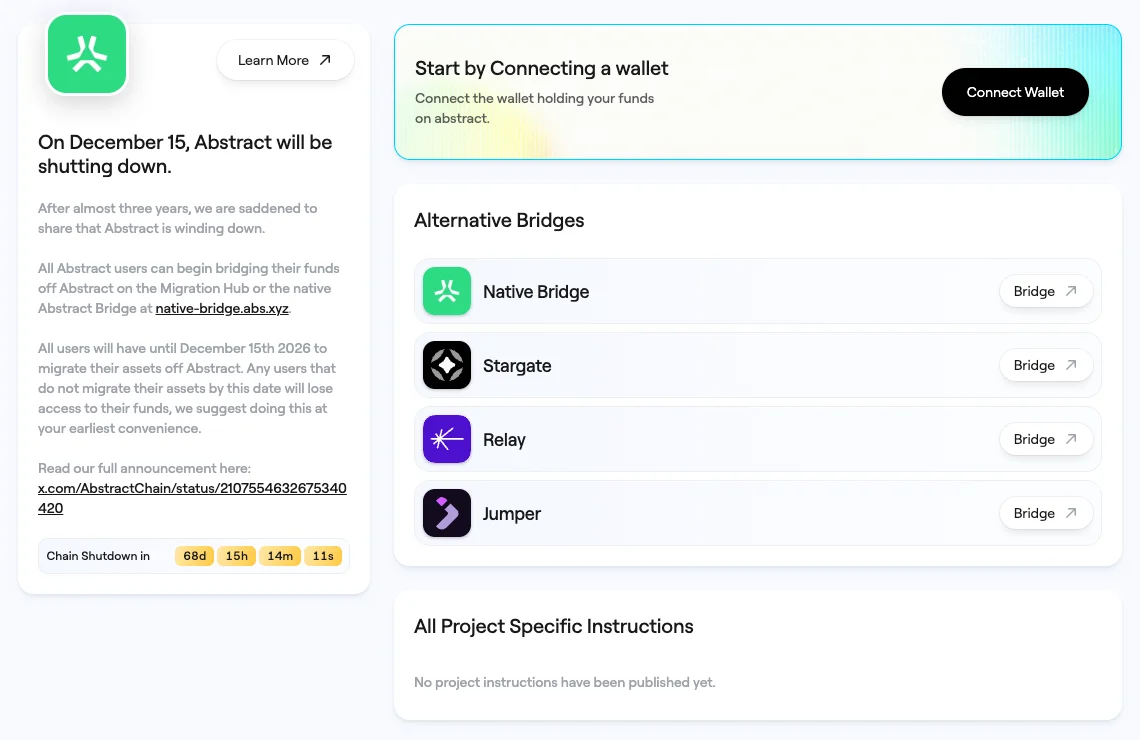Image resolution: width=1140 pixels, height=740 pixels.
Task: Launch the Relay Bridge button
Action: coord(1045,439)
